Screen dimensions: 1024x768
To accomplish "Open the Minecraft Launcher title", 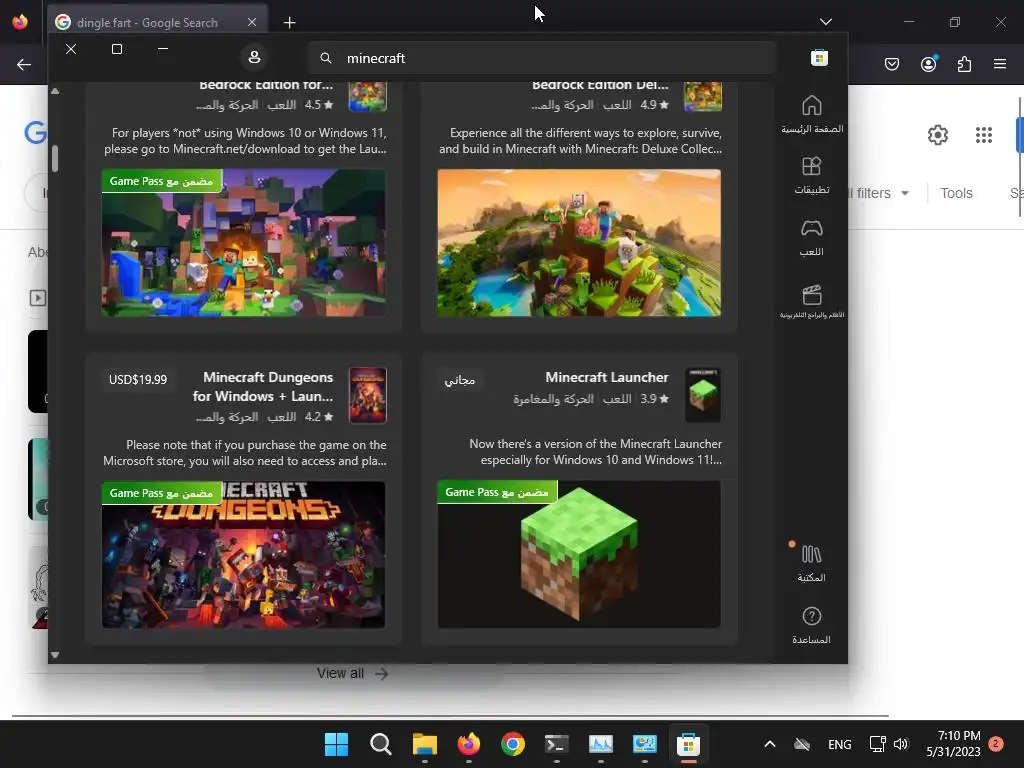I will tap(607, 377).
